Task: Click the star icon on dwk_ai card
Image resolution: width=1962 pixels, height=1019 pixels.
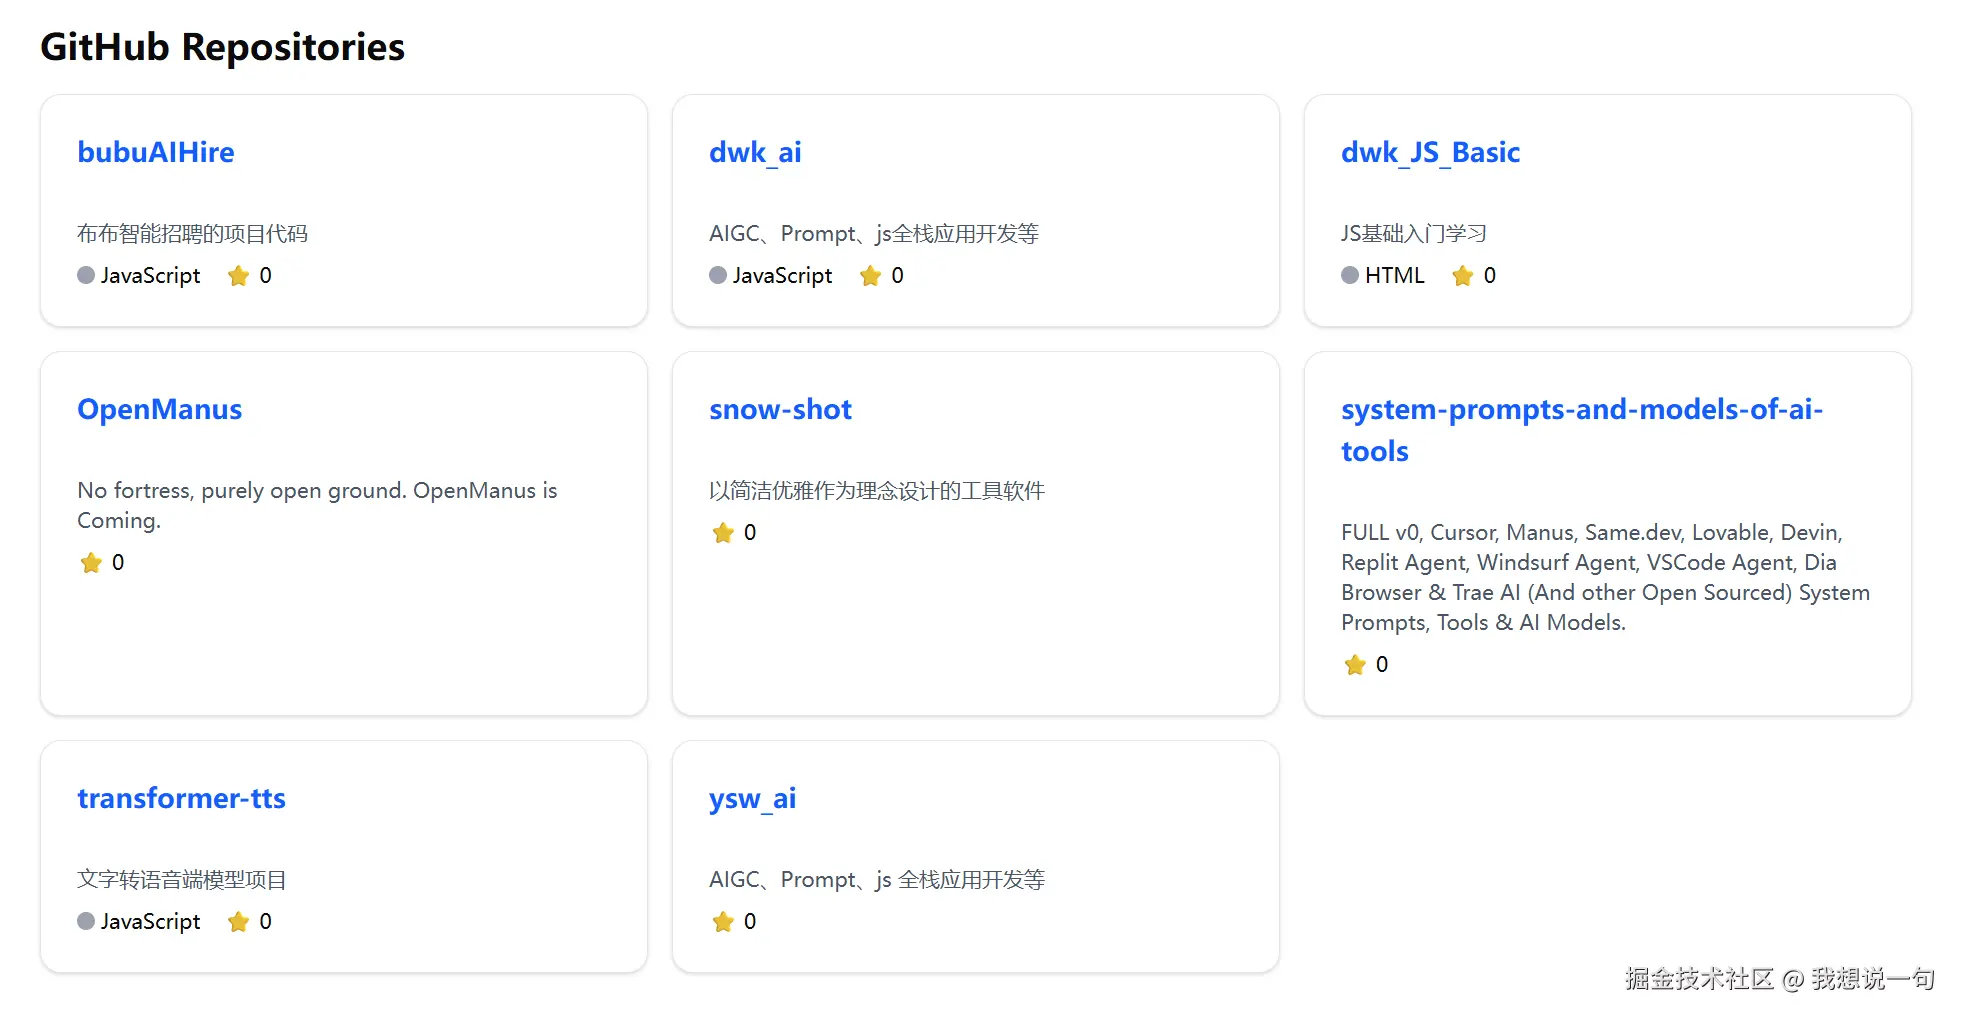Action: pyautogui.click(x=870, y=276)
